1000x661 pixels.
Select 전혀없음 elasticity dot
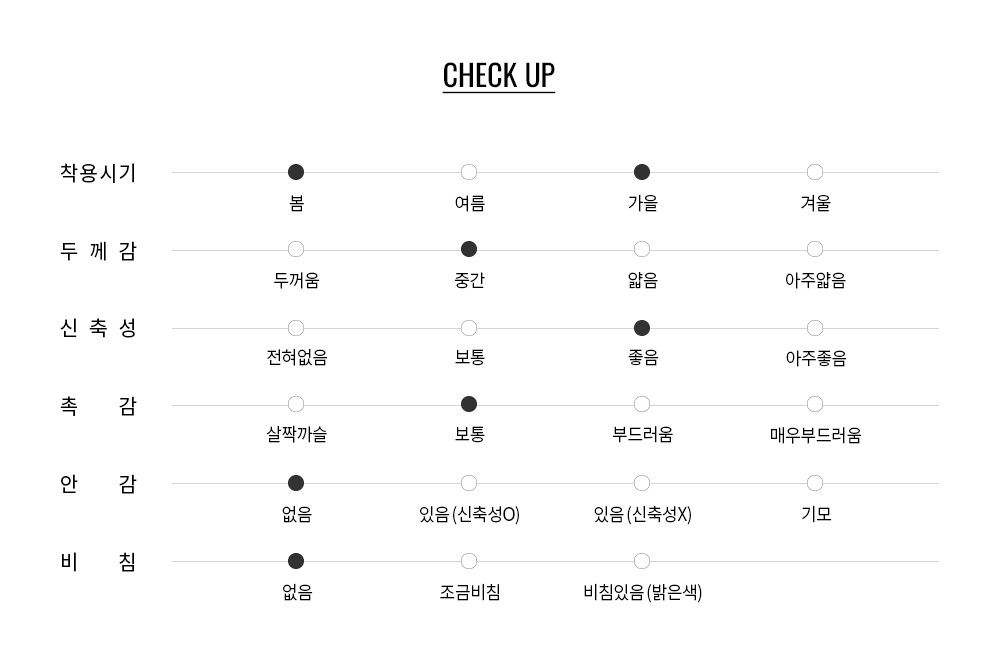296,328
